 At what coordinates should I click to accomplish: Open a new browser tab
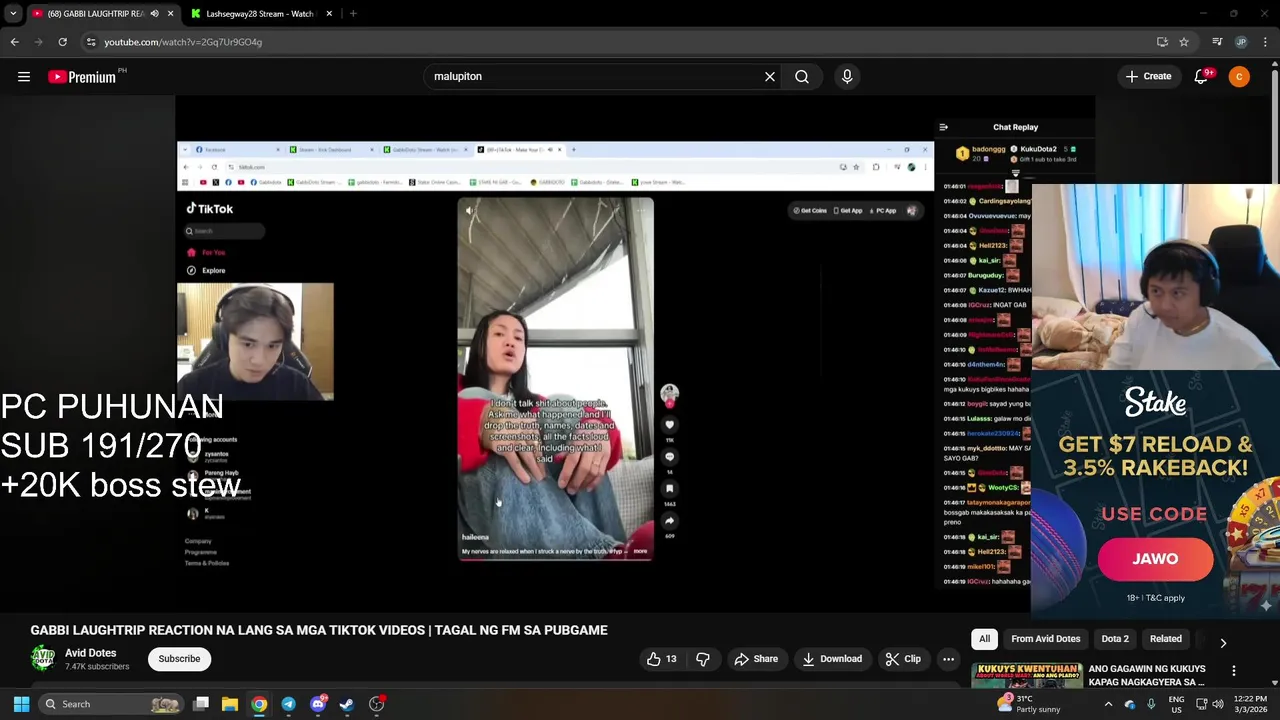point(353,14)
